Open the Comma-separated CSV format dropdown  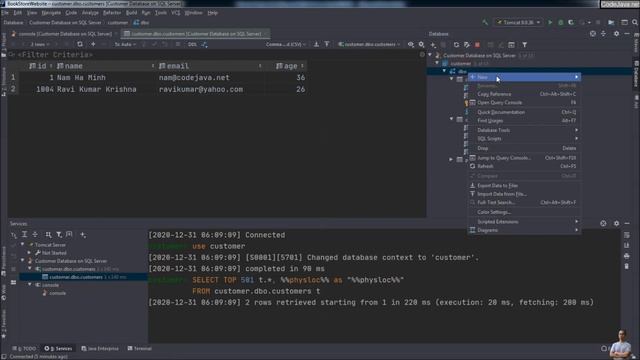click(286, 44)
